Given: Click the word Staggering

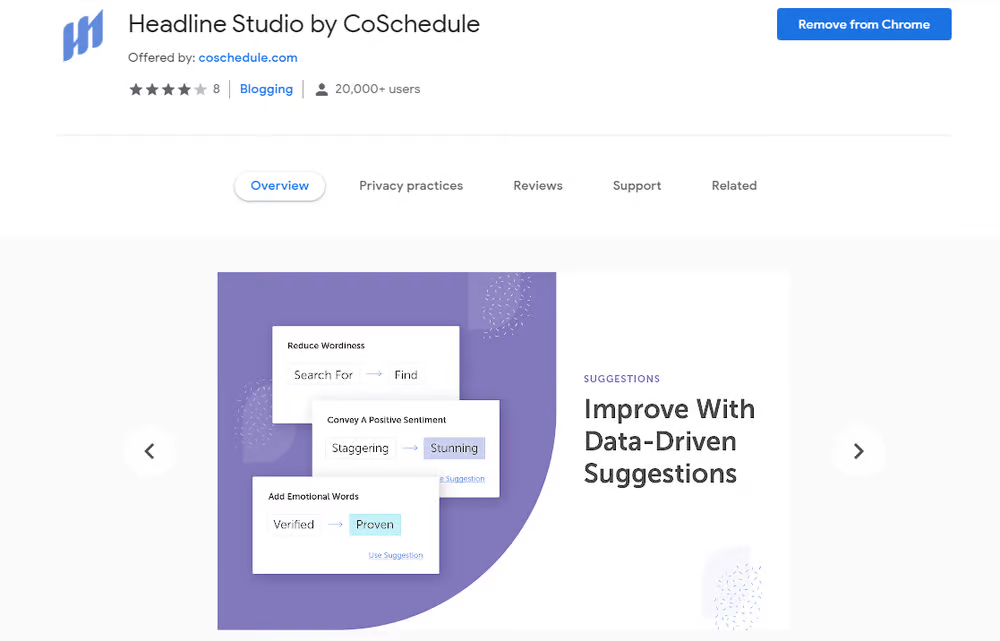Looking at the screenshot, I should point(360,448).
